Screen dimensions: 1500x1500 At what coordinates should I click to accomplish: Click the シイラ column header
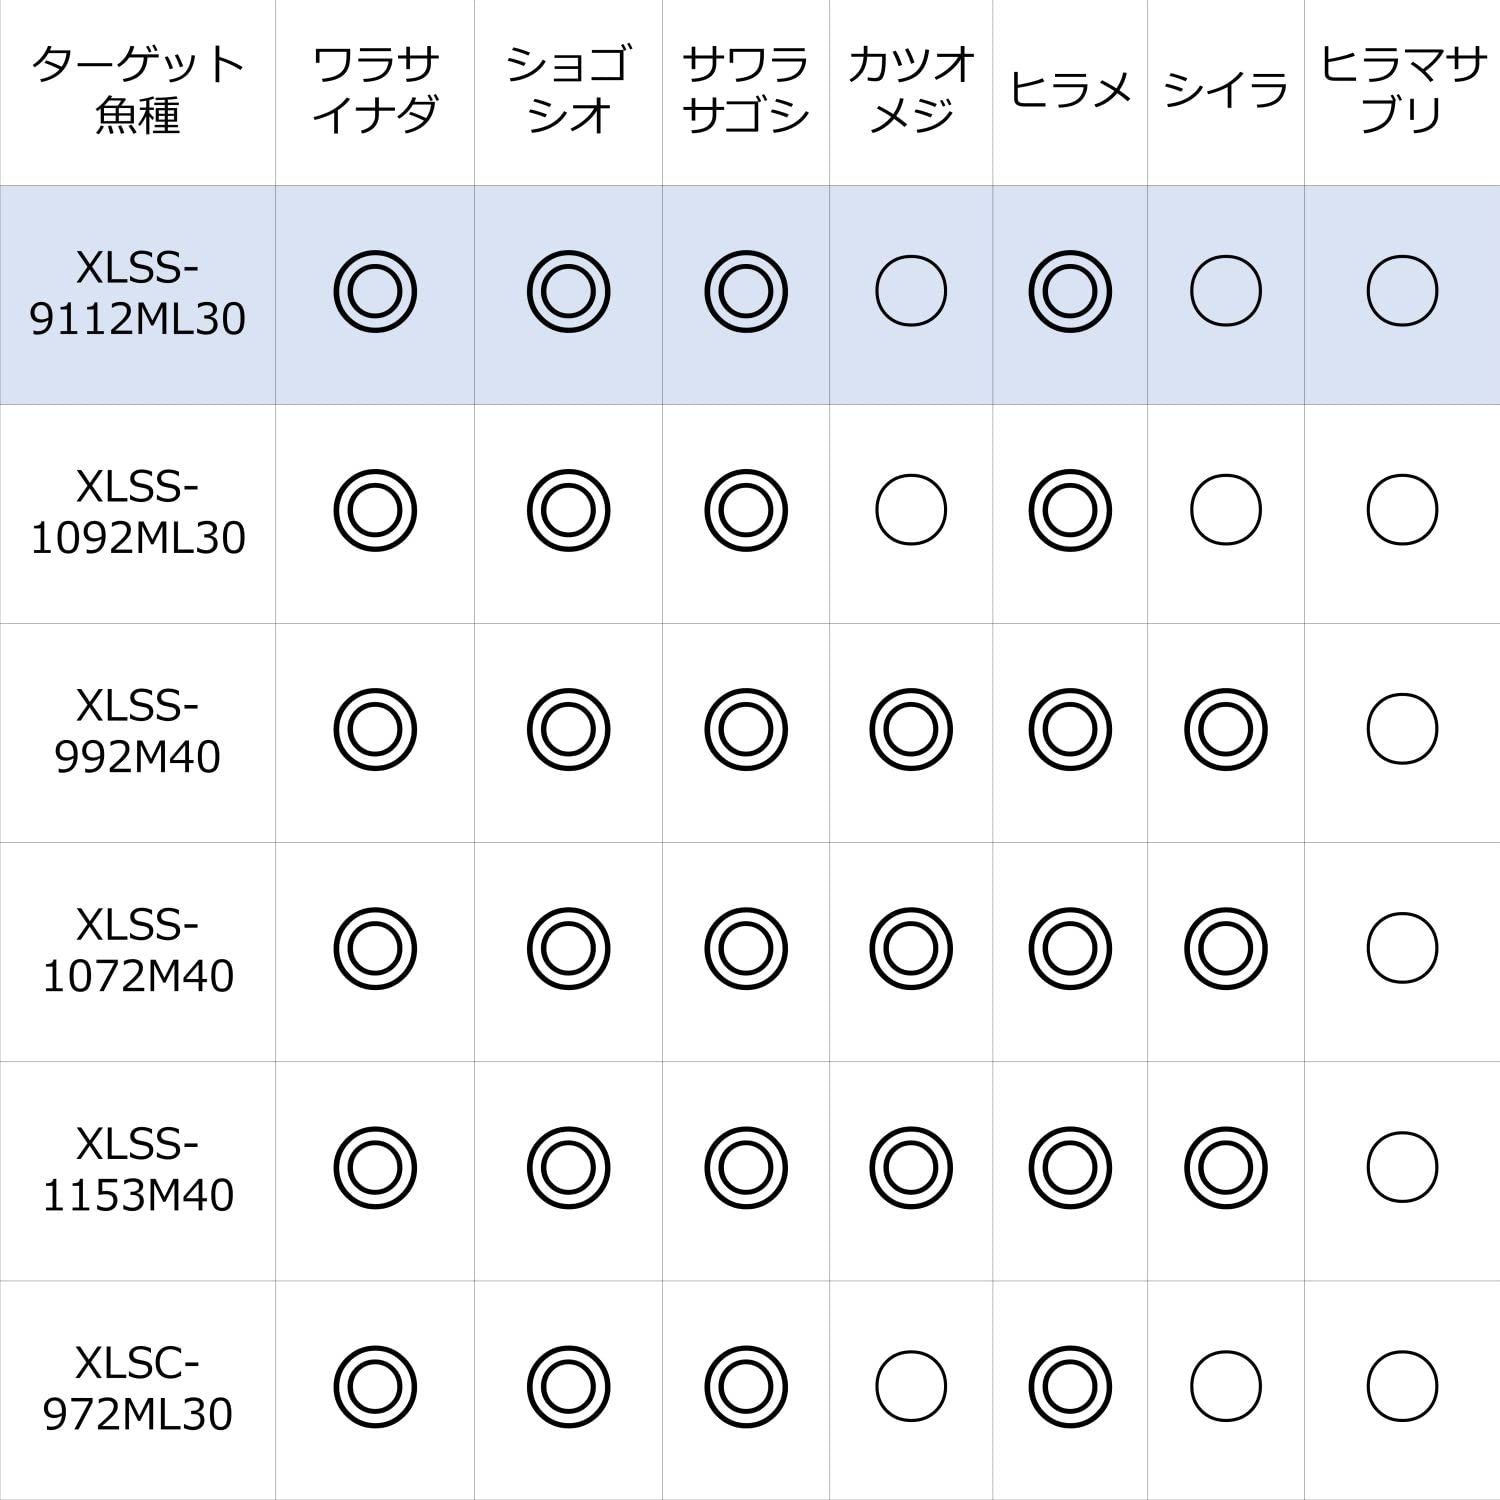[x=1225, y=90]
